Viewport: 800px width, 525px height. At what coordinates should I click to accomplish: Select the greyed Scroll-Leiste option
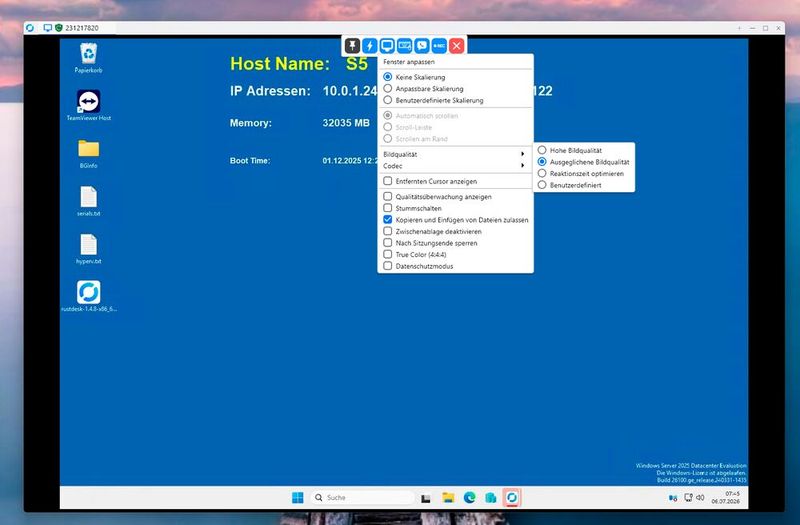[408, 128]
